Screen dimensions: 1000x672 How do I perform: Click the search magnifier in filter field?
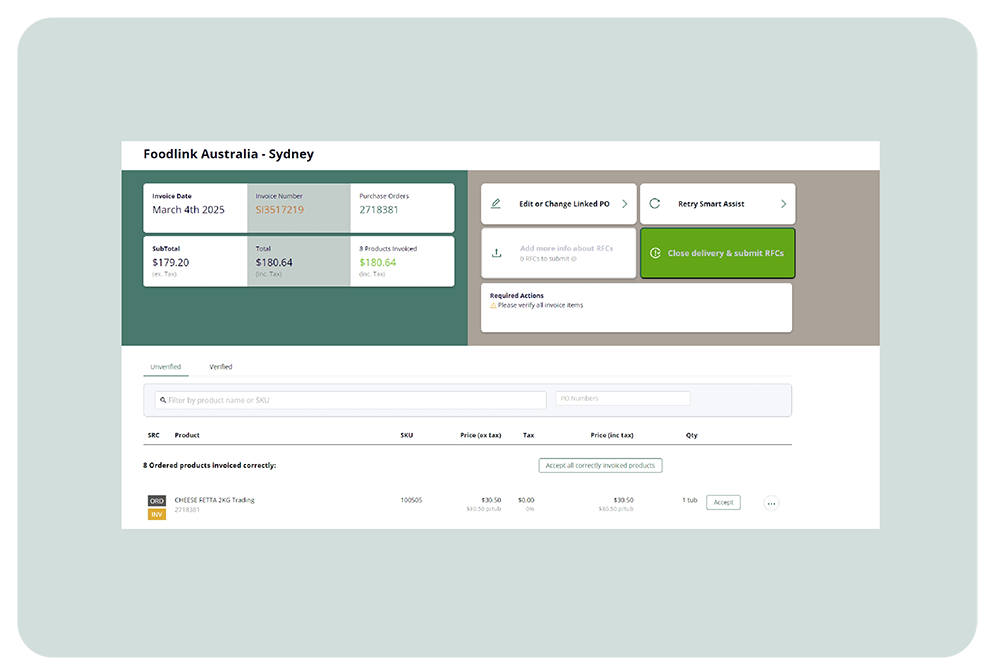coord(162,400)
